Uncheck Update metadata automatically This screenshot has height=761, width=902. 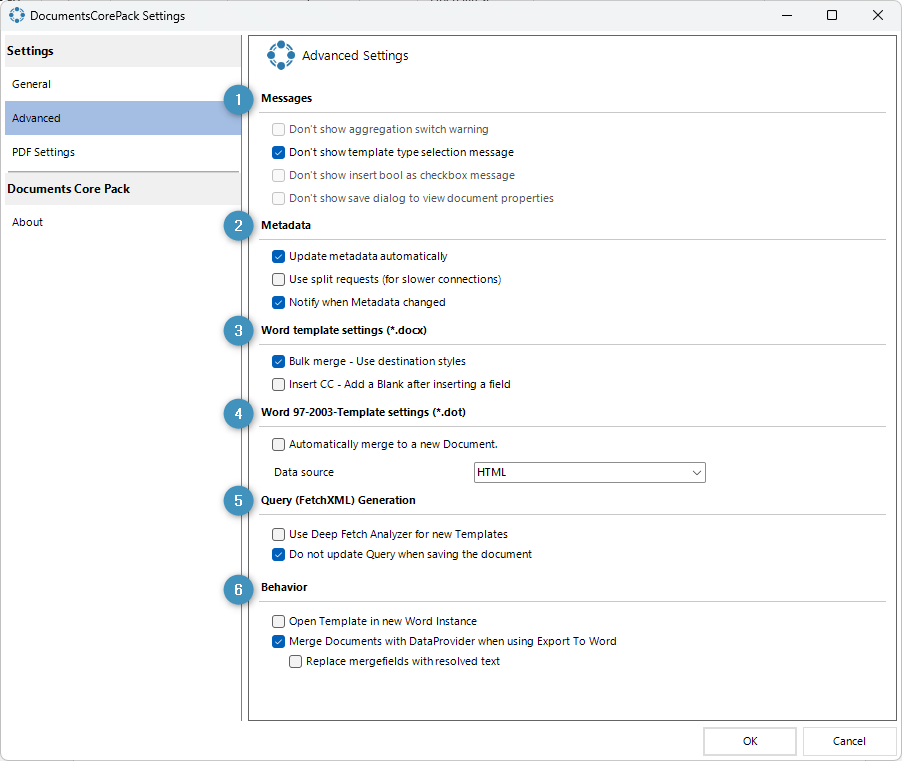pyautogui.click(x=278, y=257)
